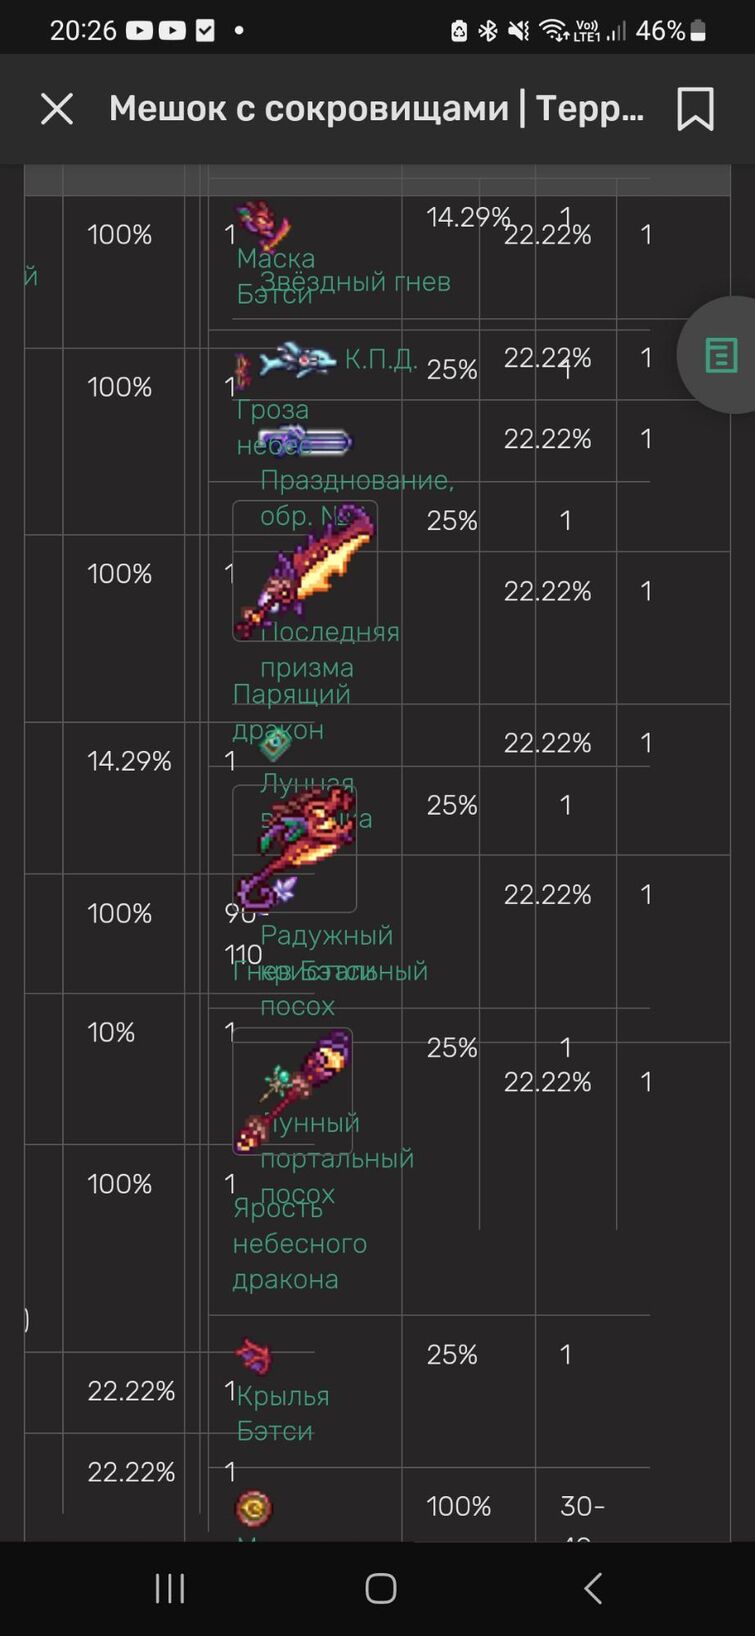Open the К.П.Д. item link
Screen dimensions: 755x1636
point(381,359)
